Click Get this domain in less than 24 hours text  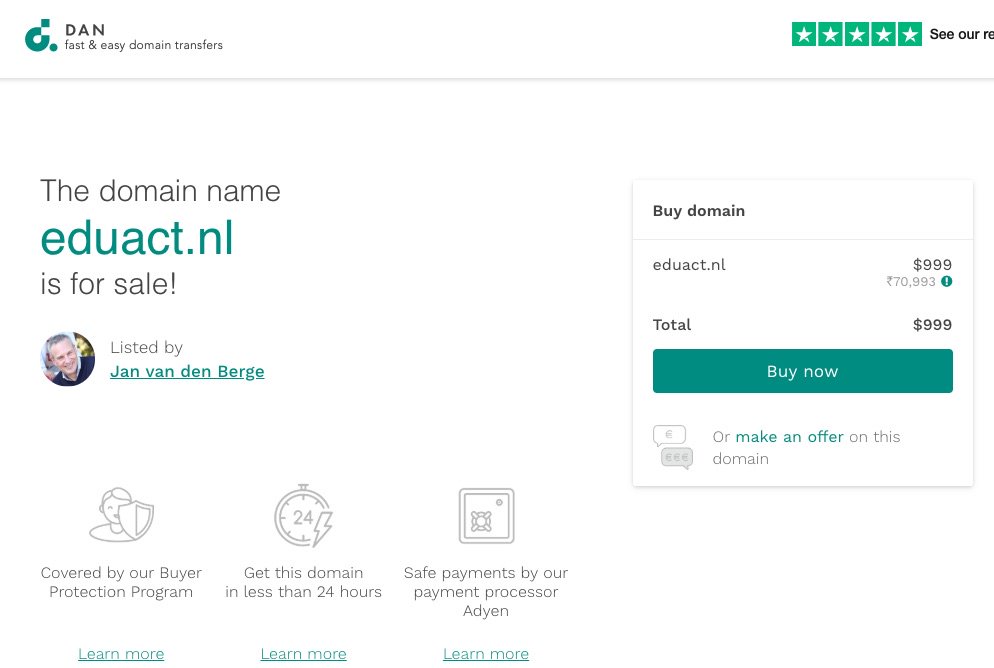pyautogui.click(x=304, y=582)
